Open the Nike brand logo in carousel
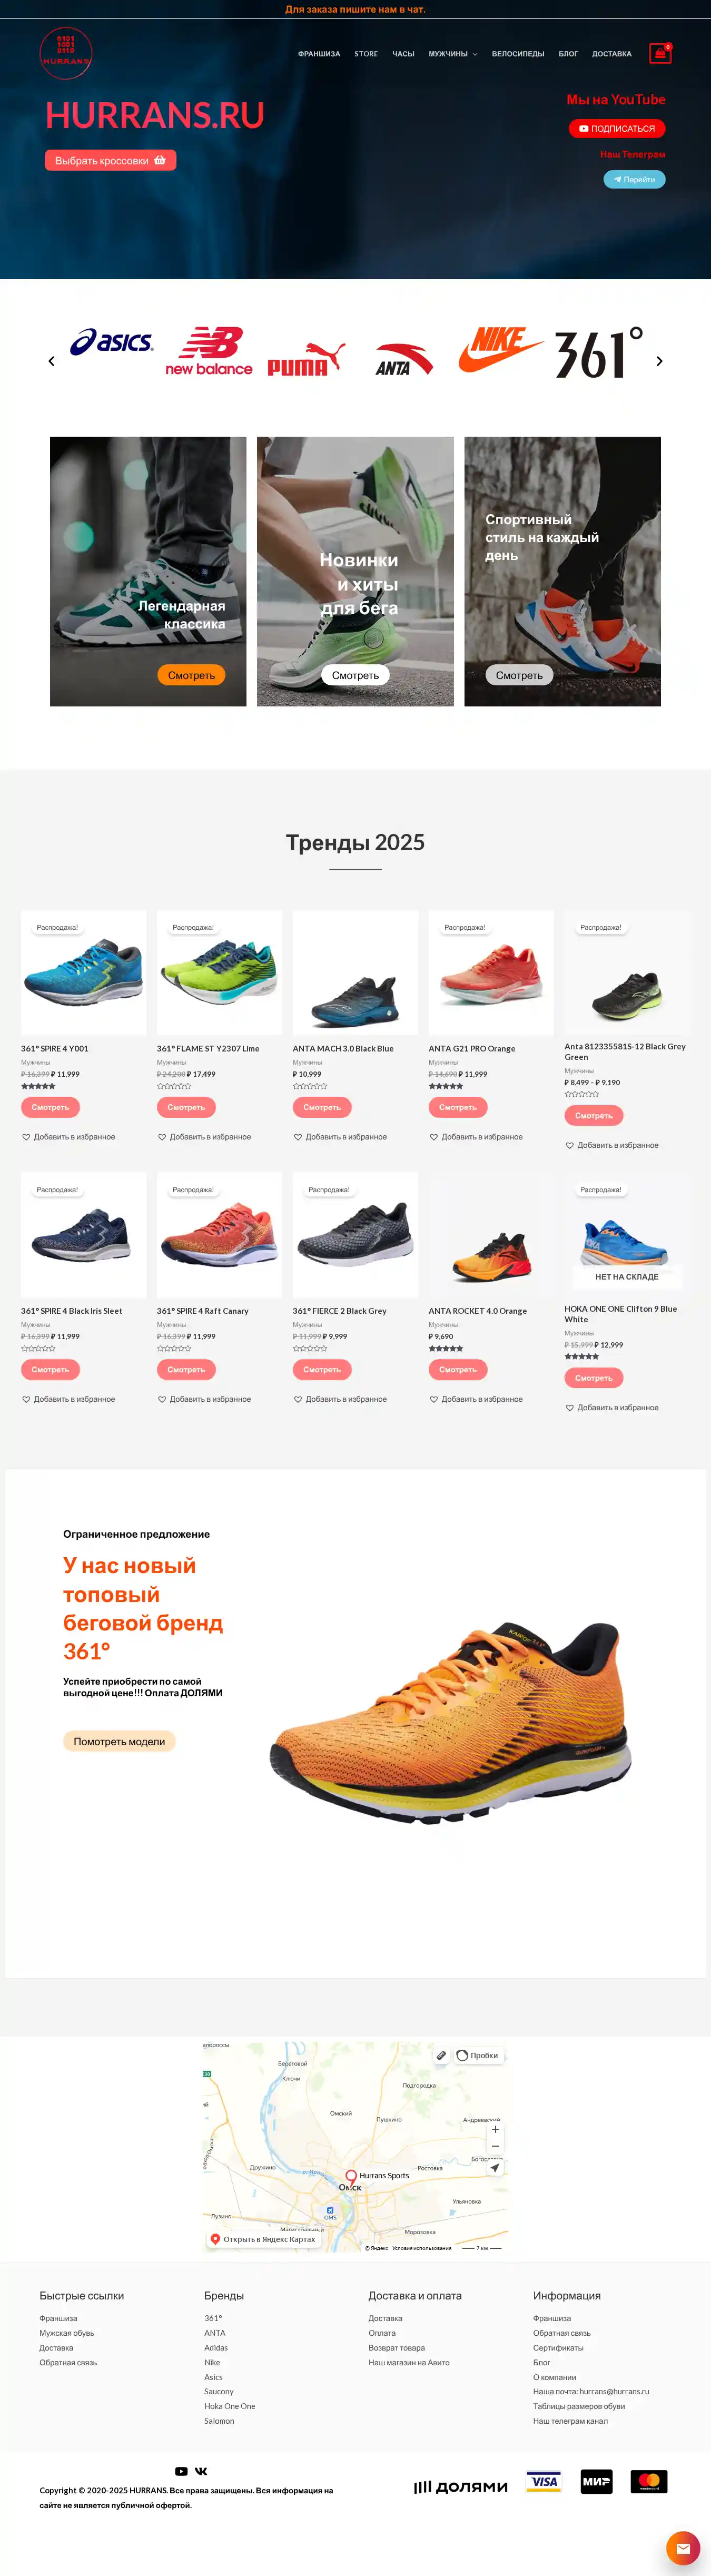 click(500, 350)
